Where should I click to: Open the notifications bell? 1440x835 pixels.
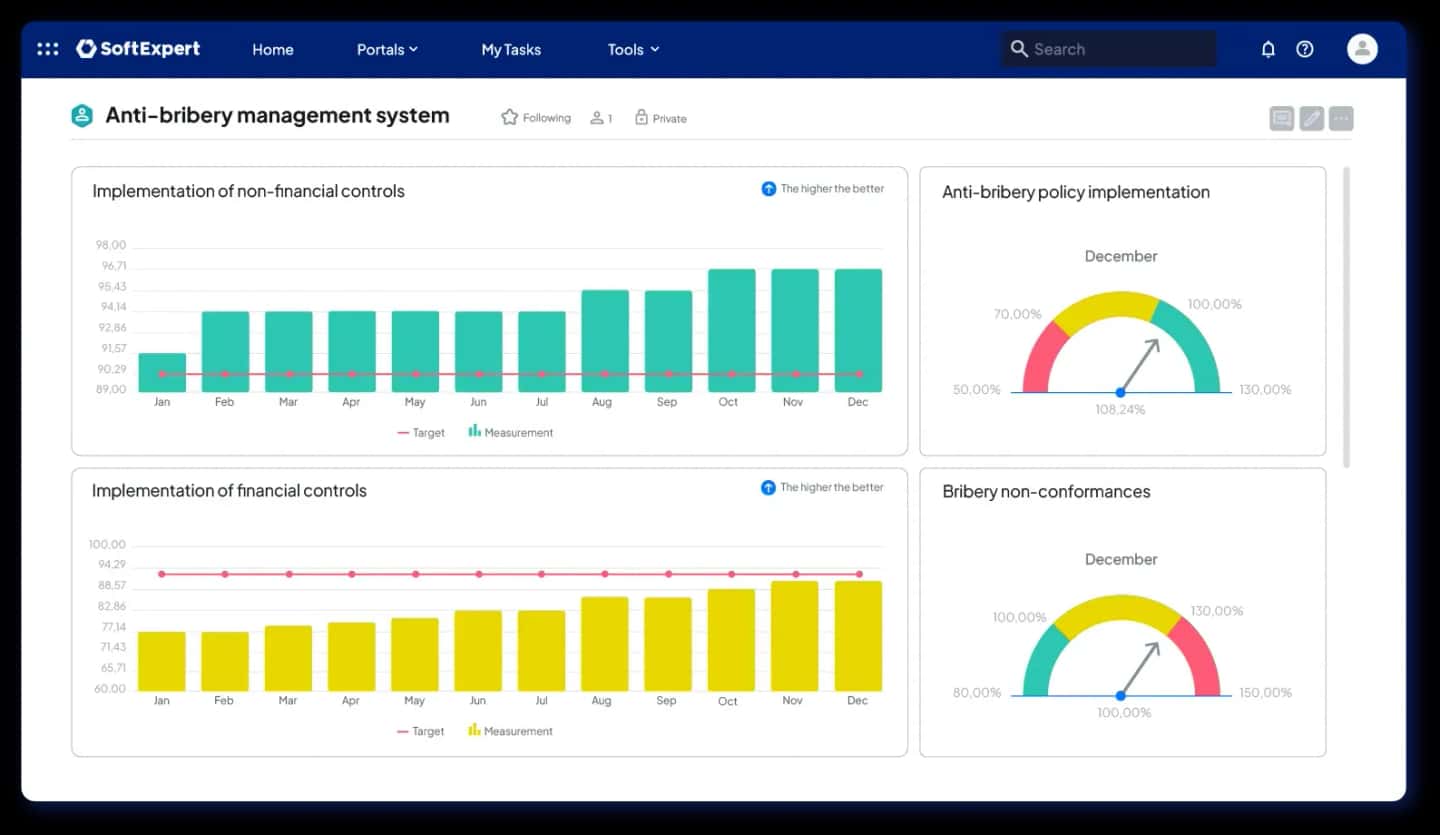tap(1268, 49)
